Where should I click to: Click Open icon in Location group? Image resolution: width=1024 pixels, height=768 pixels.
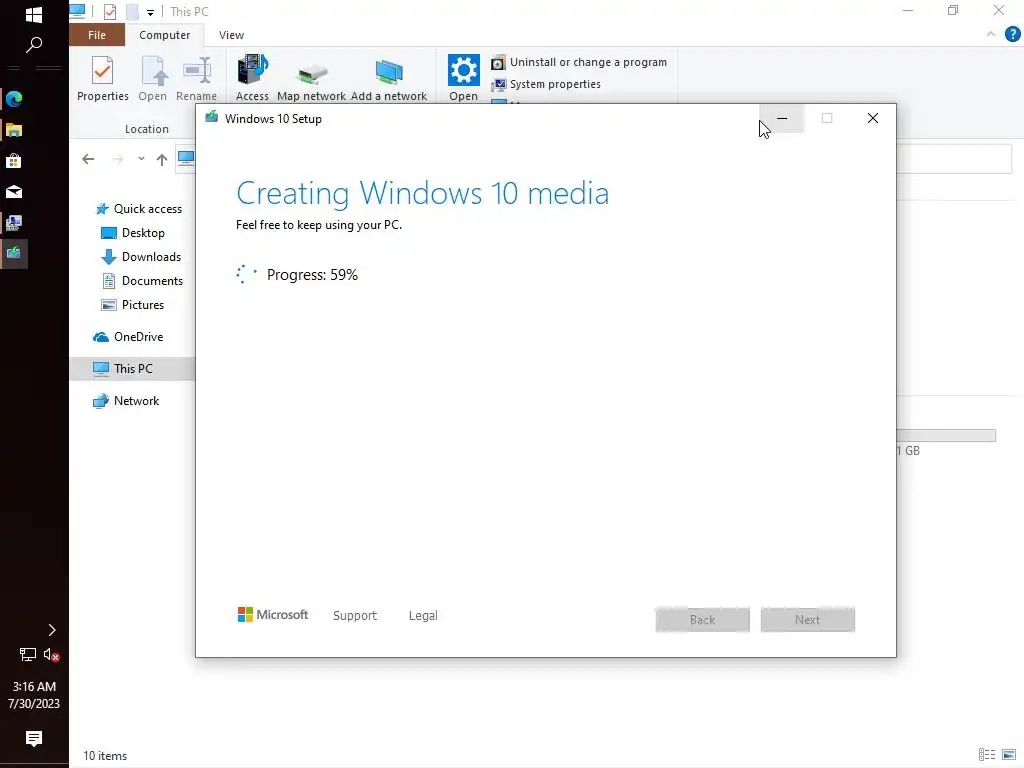tap(152, 78)
